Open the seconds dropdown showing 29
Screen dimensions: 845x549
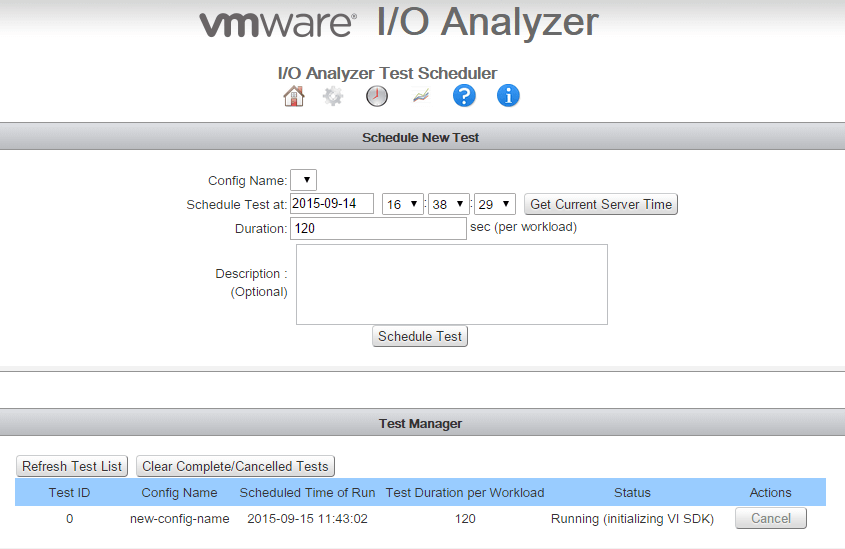pyautogui.click(x=495, y=204)
